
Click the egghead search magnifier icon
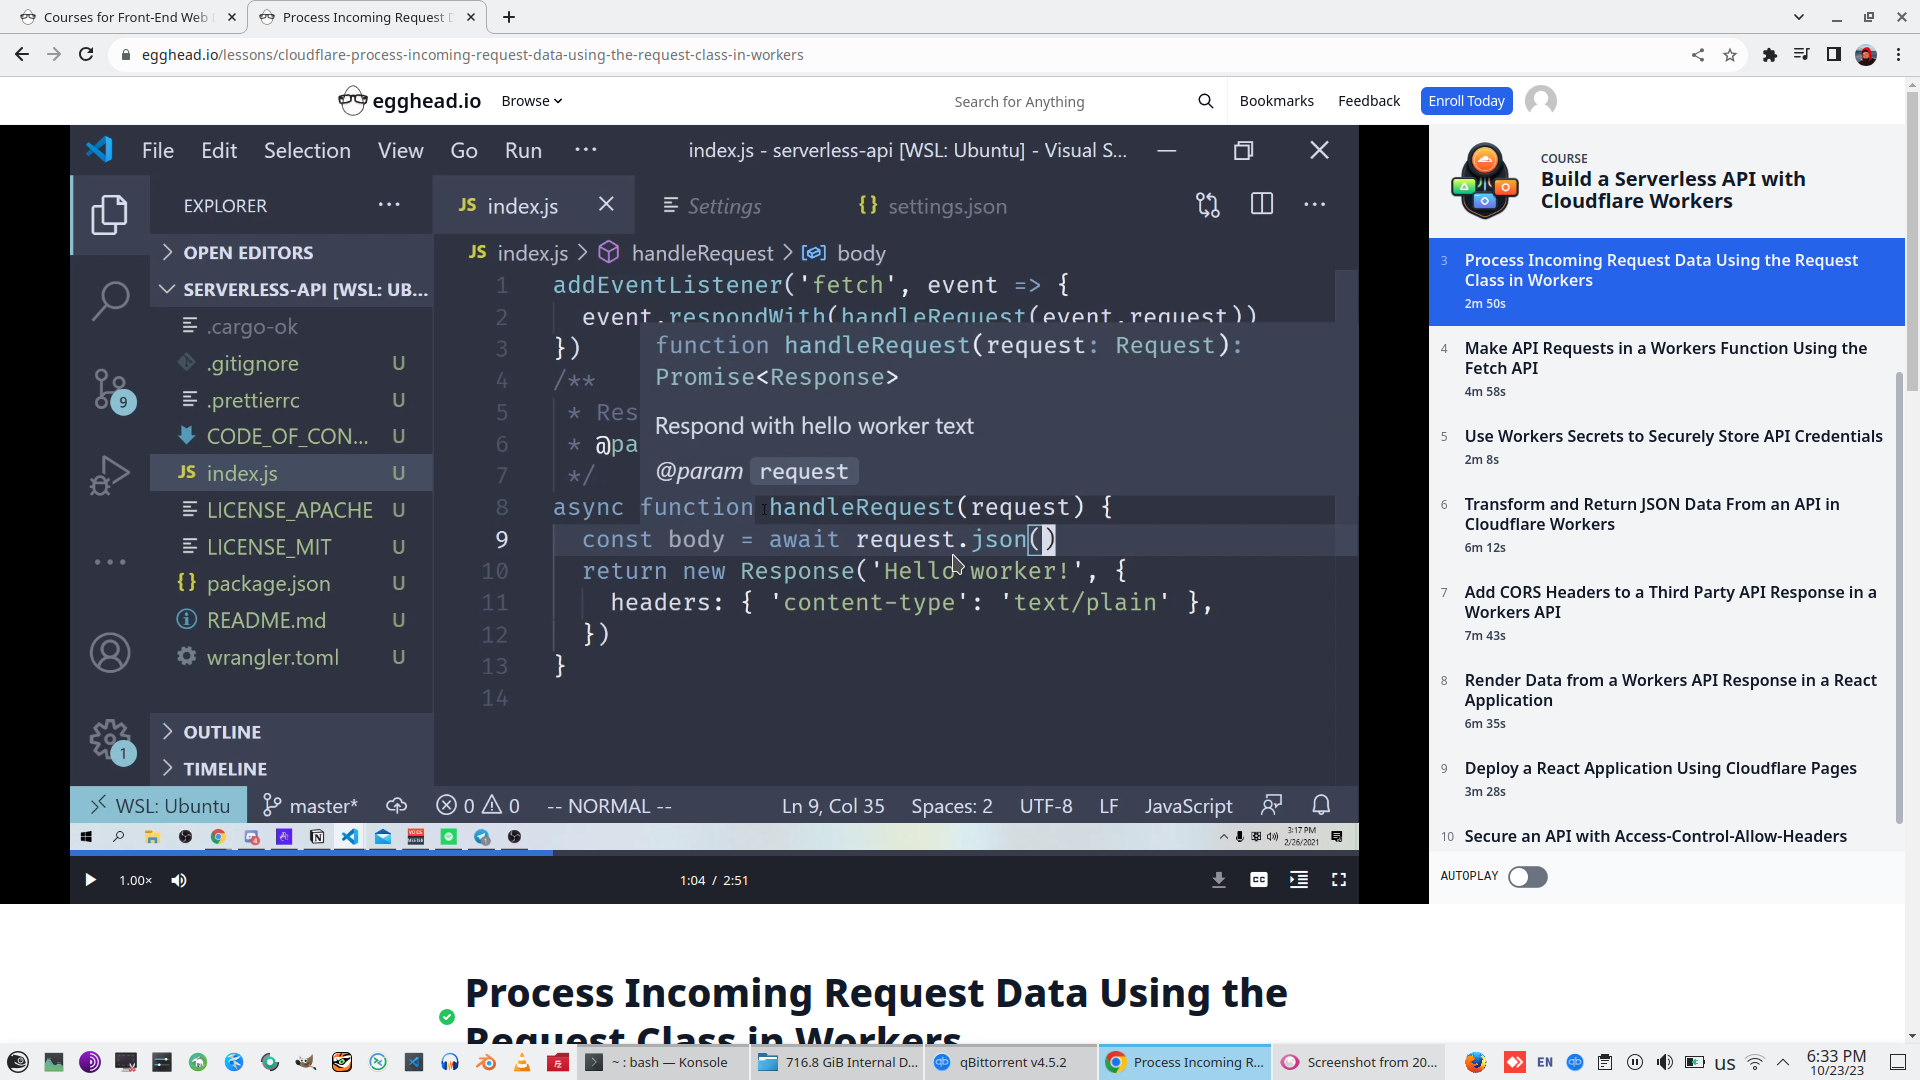(x=1205, y=101)
